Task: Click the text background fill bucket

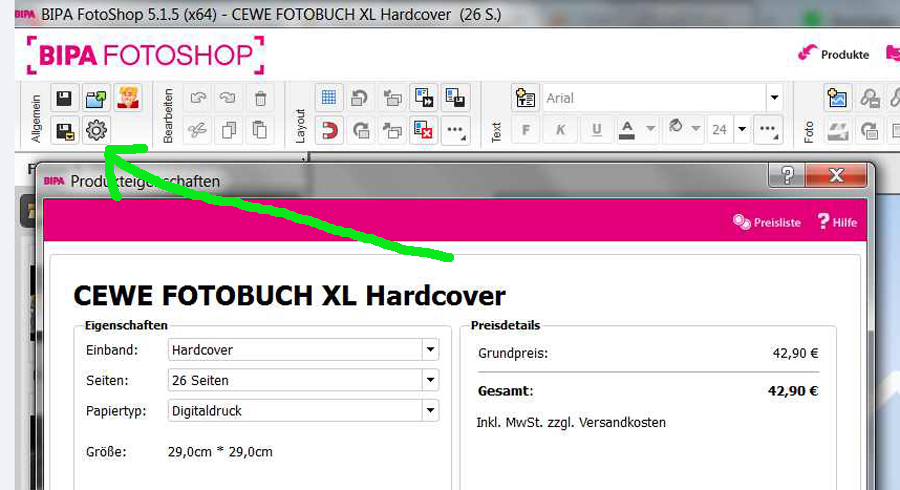Action: point(676,127)
